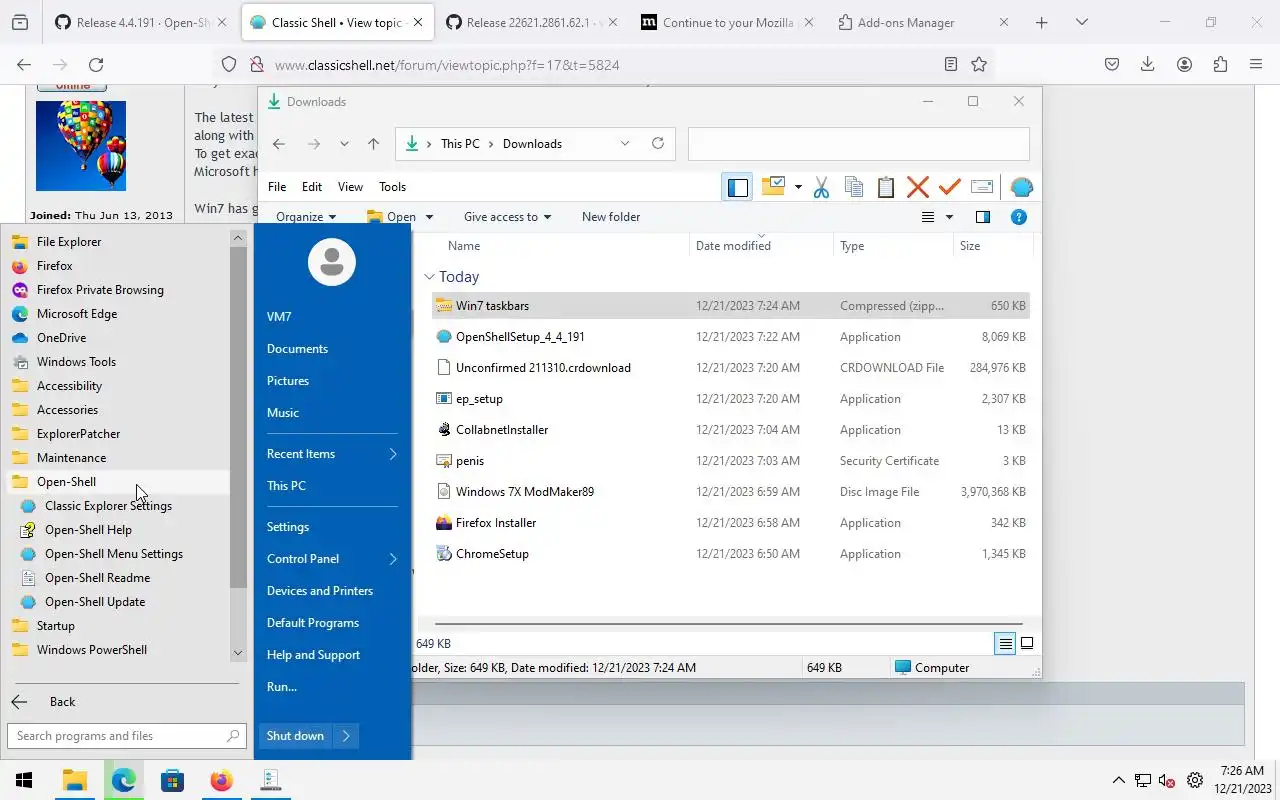Open OneDrive from start menu list
The image size is (1280, 800).
tap(119, 338)
